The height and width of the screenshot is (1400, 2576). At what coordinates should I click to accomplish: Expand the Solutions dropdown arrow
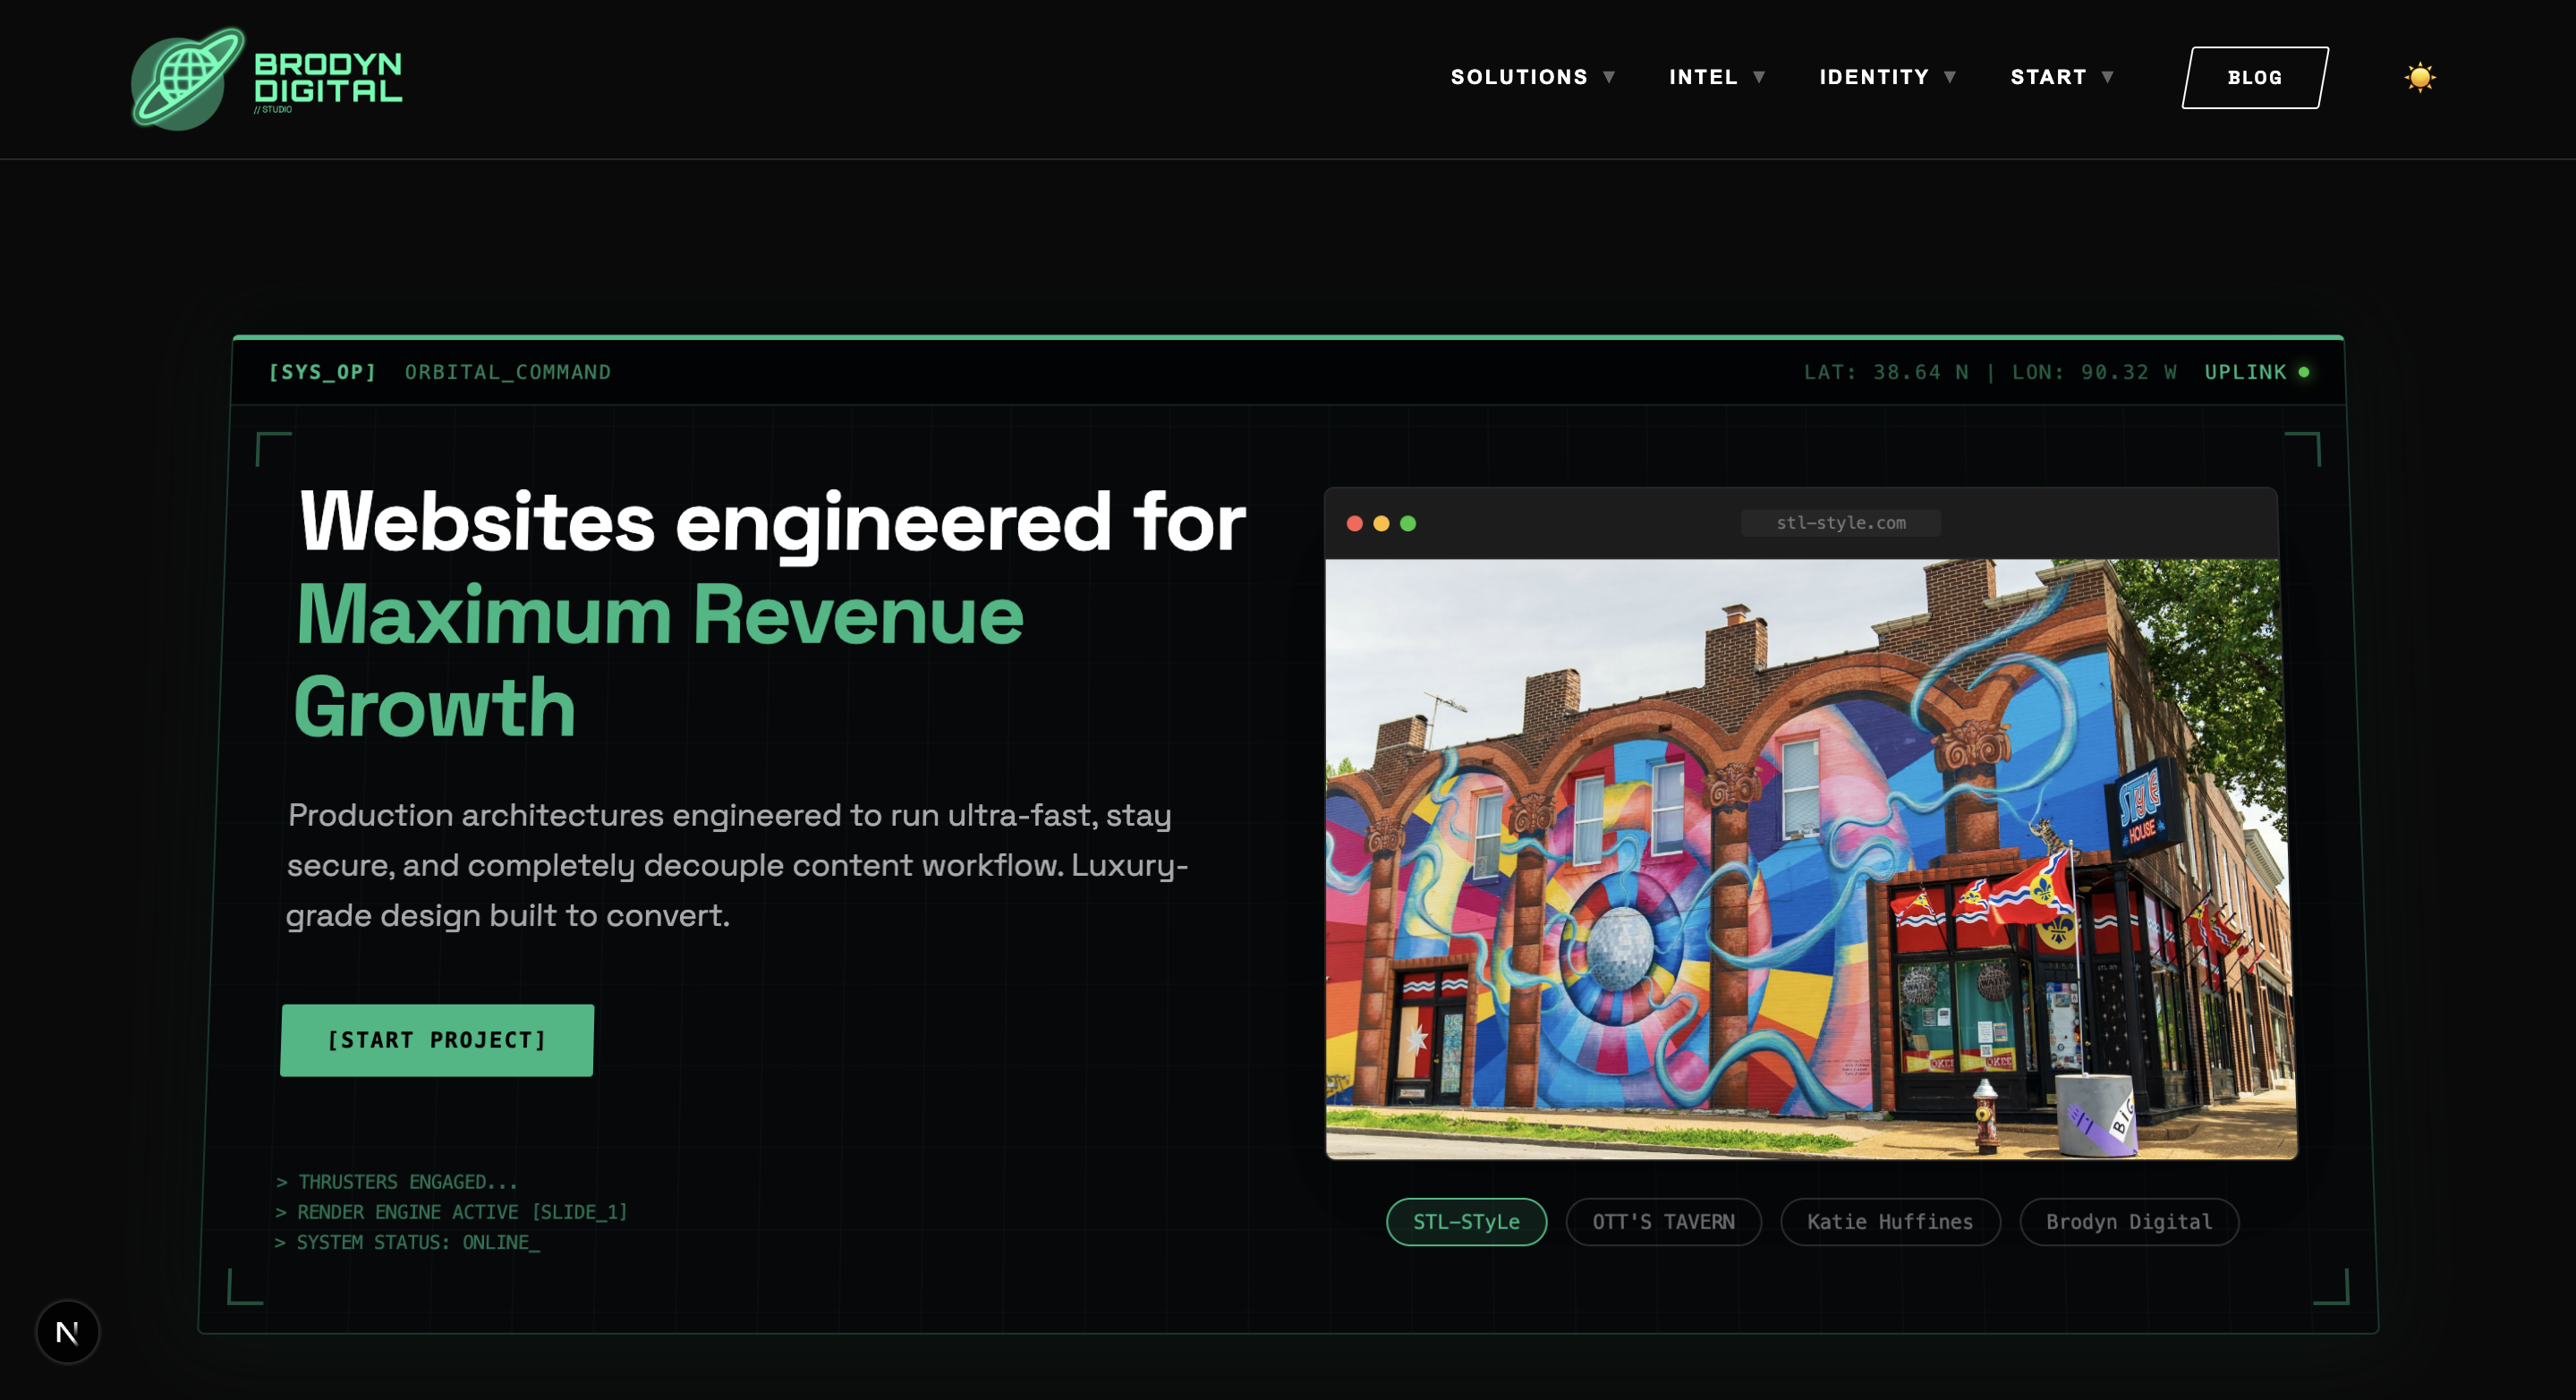pyautogui.click(x=1610, y=77)
